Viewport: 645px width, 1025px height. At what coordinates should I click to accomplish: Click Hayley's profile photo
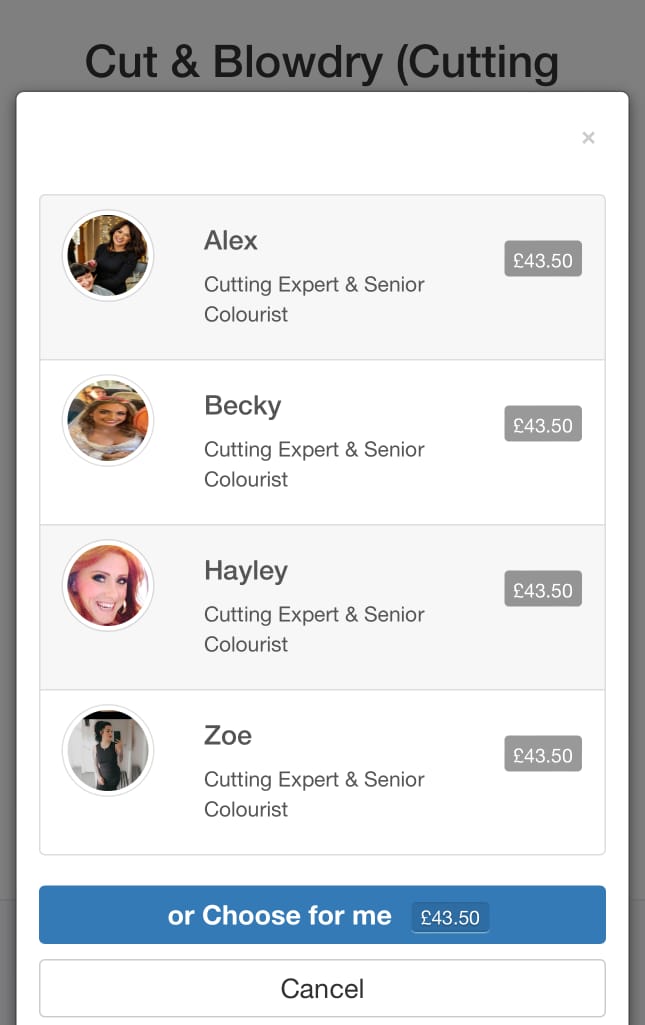pos(108,586)
